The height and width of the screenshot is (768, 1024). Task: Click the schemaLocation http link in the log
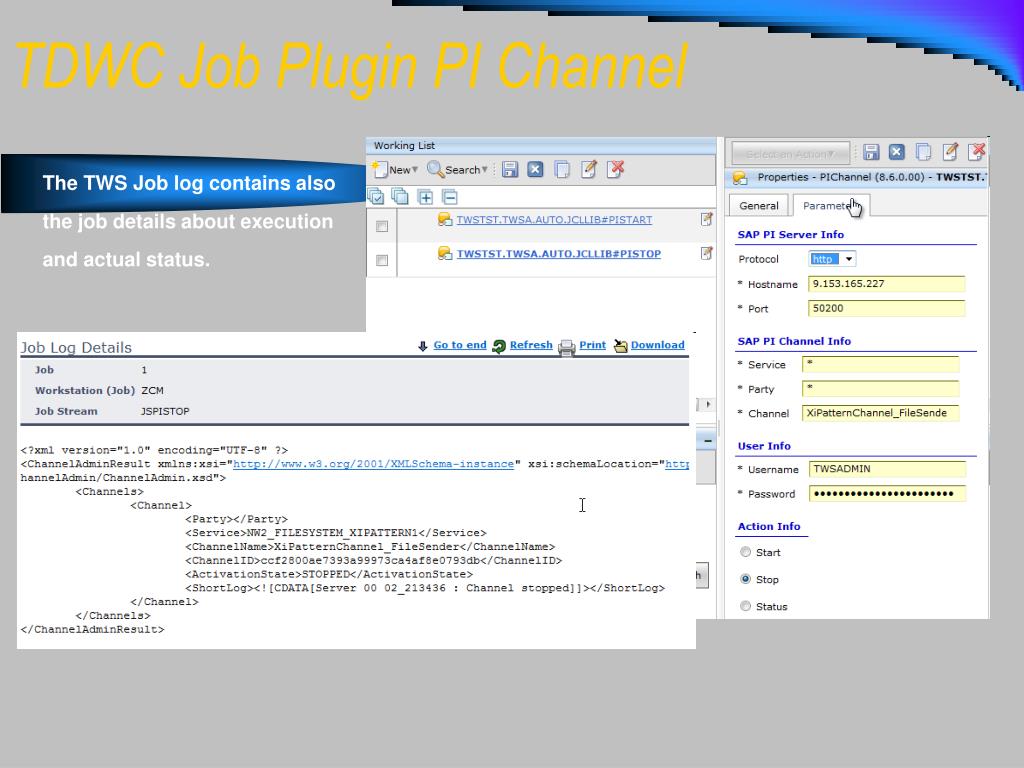(677, 464)
